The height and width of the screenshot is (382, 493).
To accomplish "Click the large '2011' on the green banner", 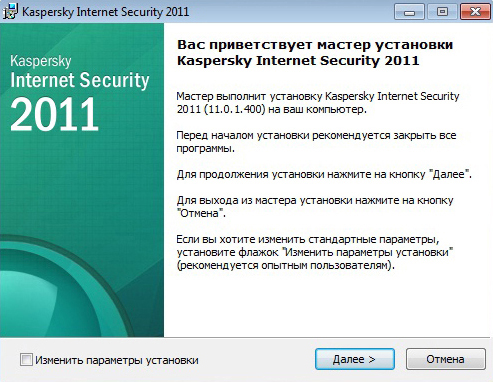I will click(x=54, y=114).
